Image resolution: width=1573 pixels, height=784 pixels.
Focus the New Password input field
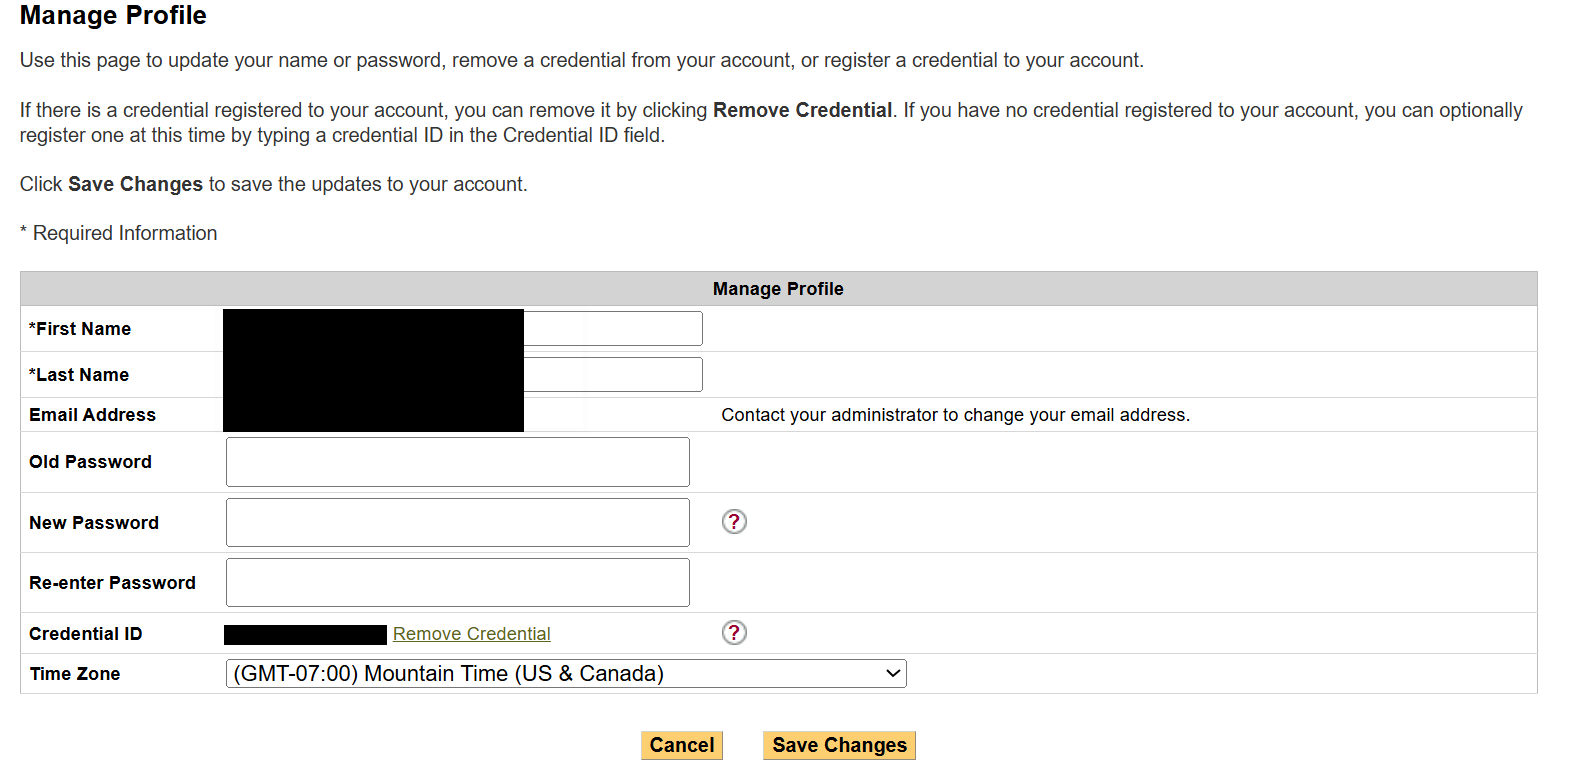click(x=457, y=523)
